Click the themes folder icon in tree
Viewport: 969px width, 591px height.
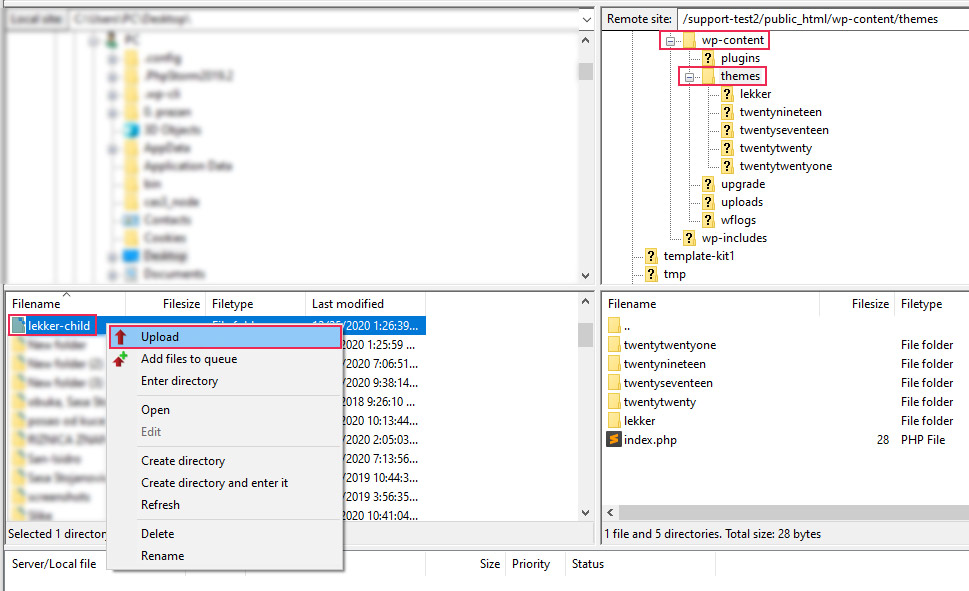[x=708, y=76]
